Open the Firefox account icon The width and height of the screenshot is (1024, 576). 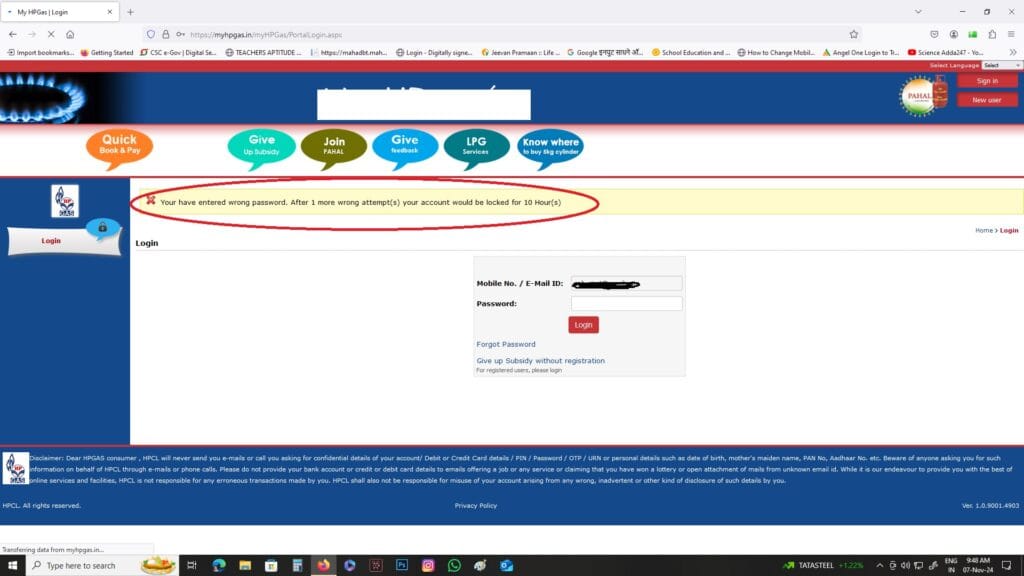pos(953,35)
